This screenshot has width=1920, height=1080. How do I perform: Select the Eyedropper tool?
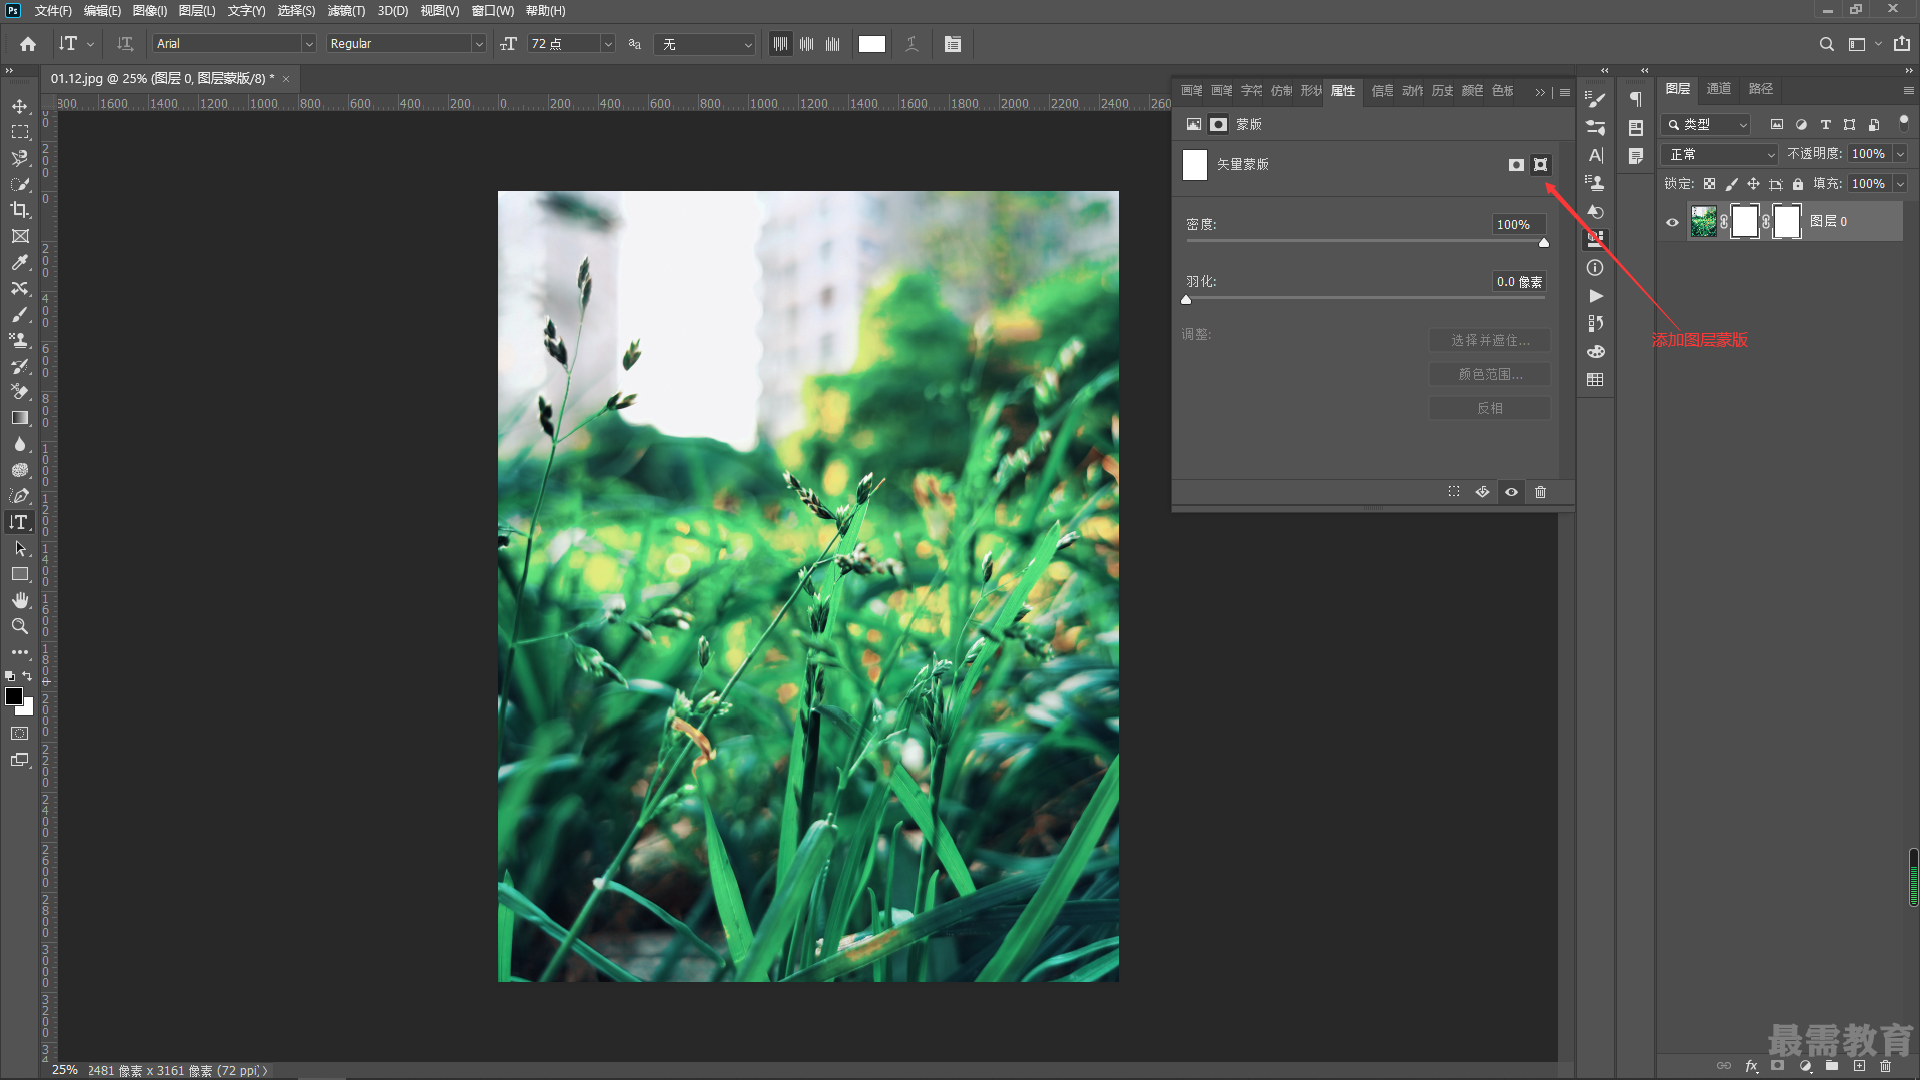(20, 262)
